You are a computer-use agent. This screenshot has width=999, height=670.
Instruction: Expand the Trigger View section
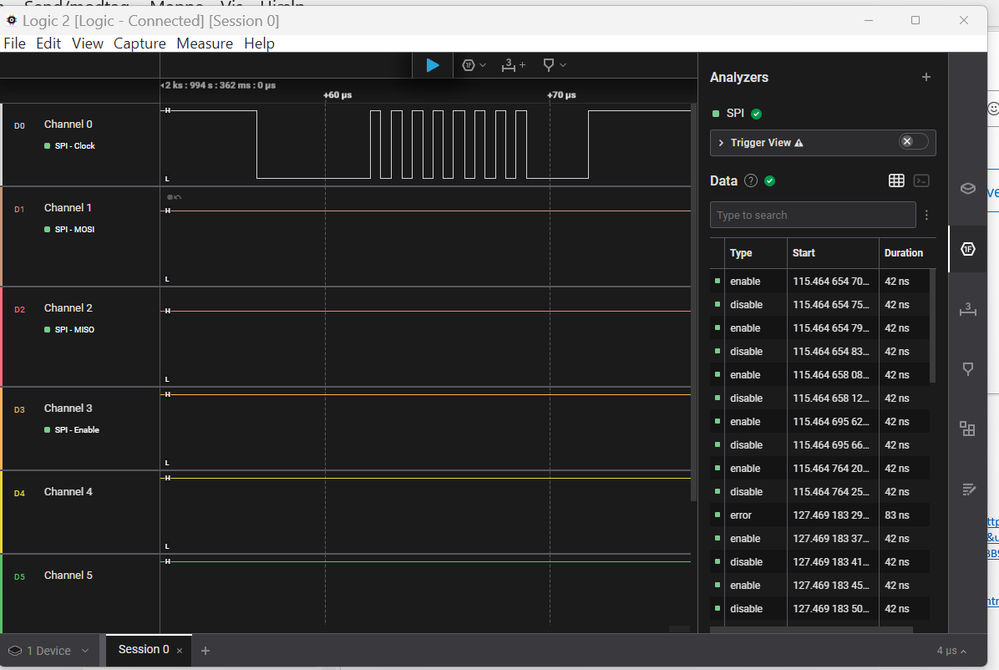pyautogui.click(x=721, y=143)
